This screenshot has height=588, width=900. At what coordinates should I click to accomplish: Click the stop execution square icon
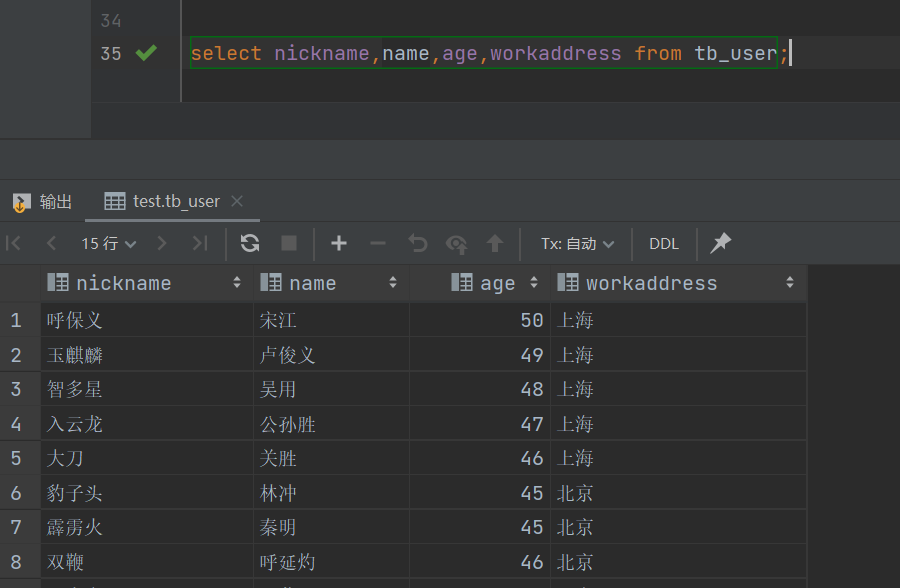pyautogui.click(x=289, y=243)
